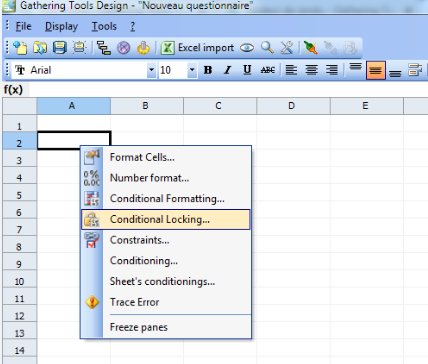Click the select-all corner of the grid
The width and height of the screenshot is (428, 364).
(20, 106)
